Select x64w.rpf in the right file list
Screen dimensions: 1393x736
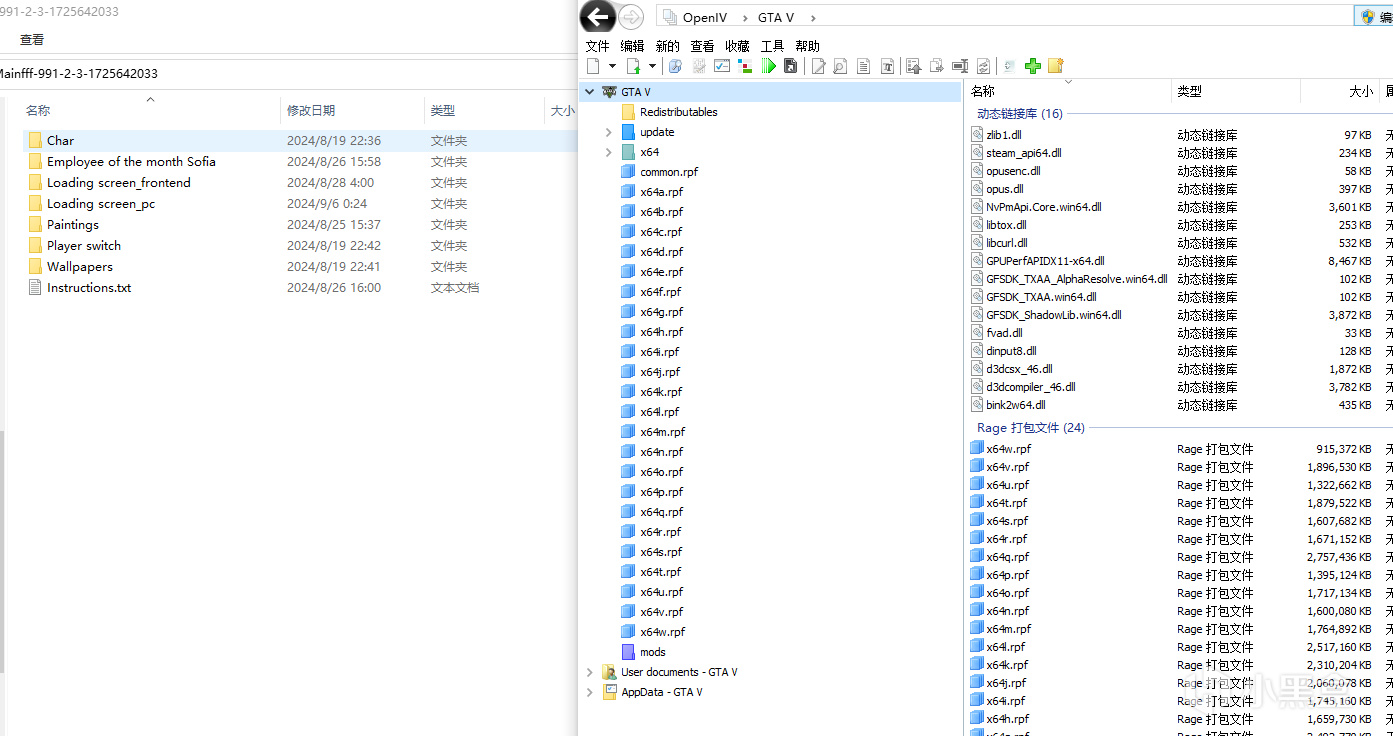pos(1008,449)
